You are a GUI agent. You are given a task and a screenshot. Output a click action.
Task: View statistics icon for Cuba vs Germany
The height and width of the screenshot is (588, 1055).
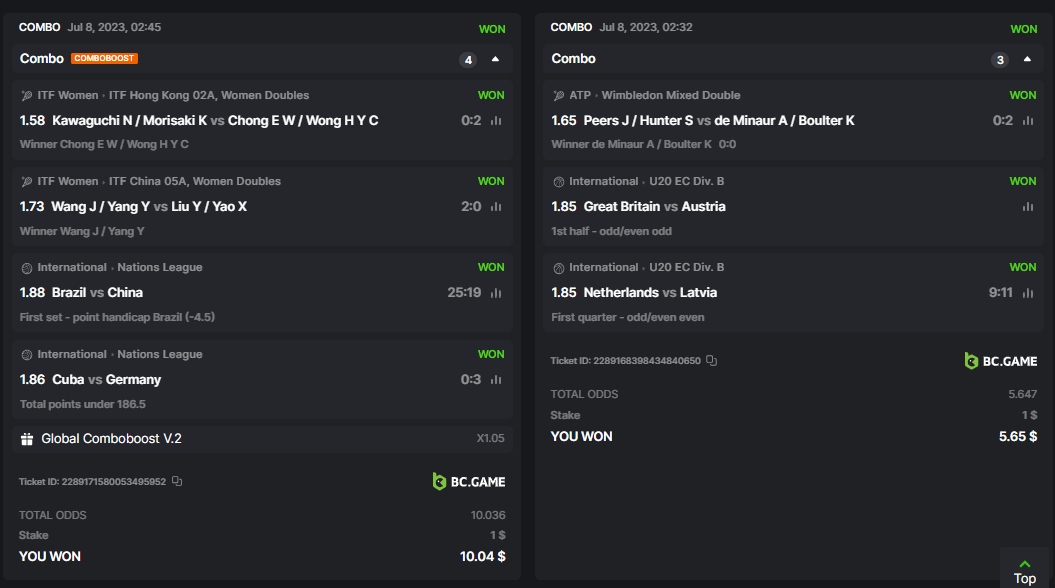coord(496,380)
